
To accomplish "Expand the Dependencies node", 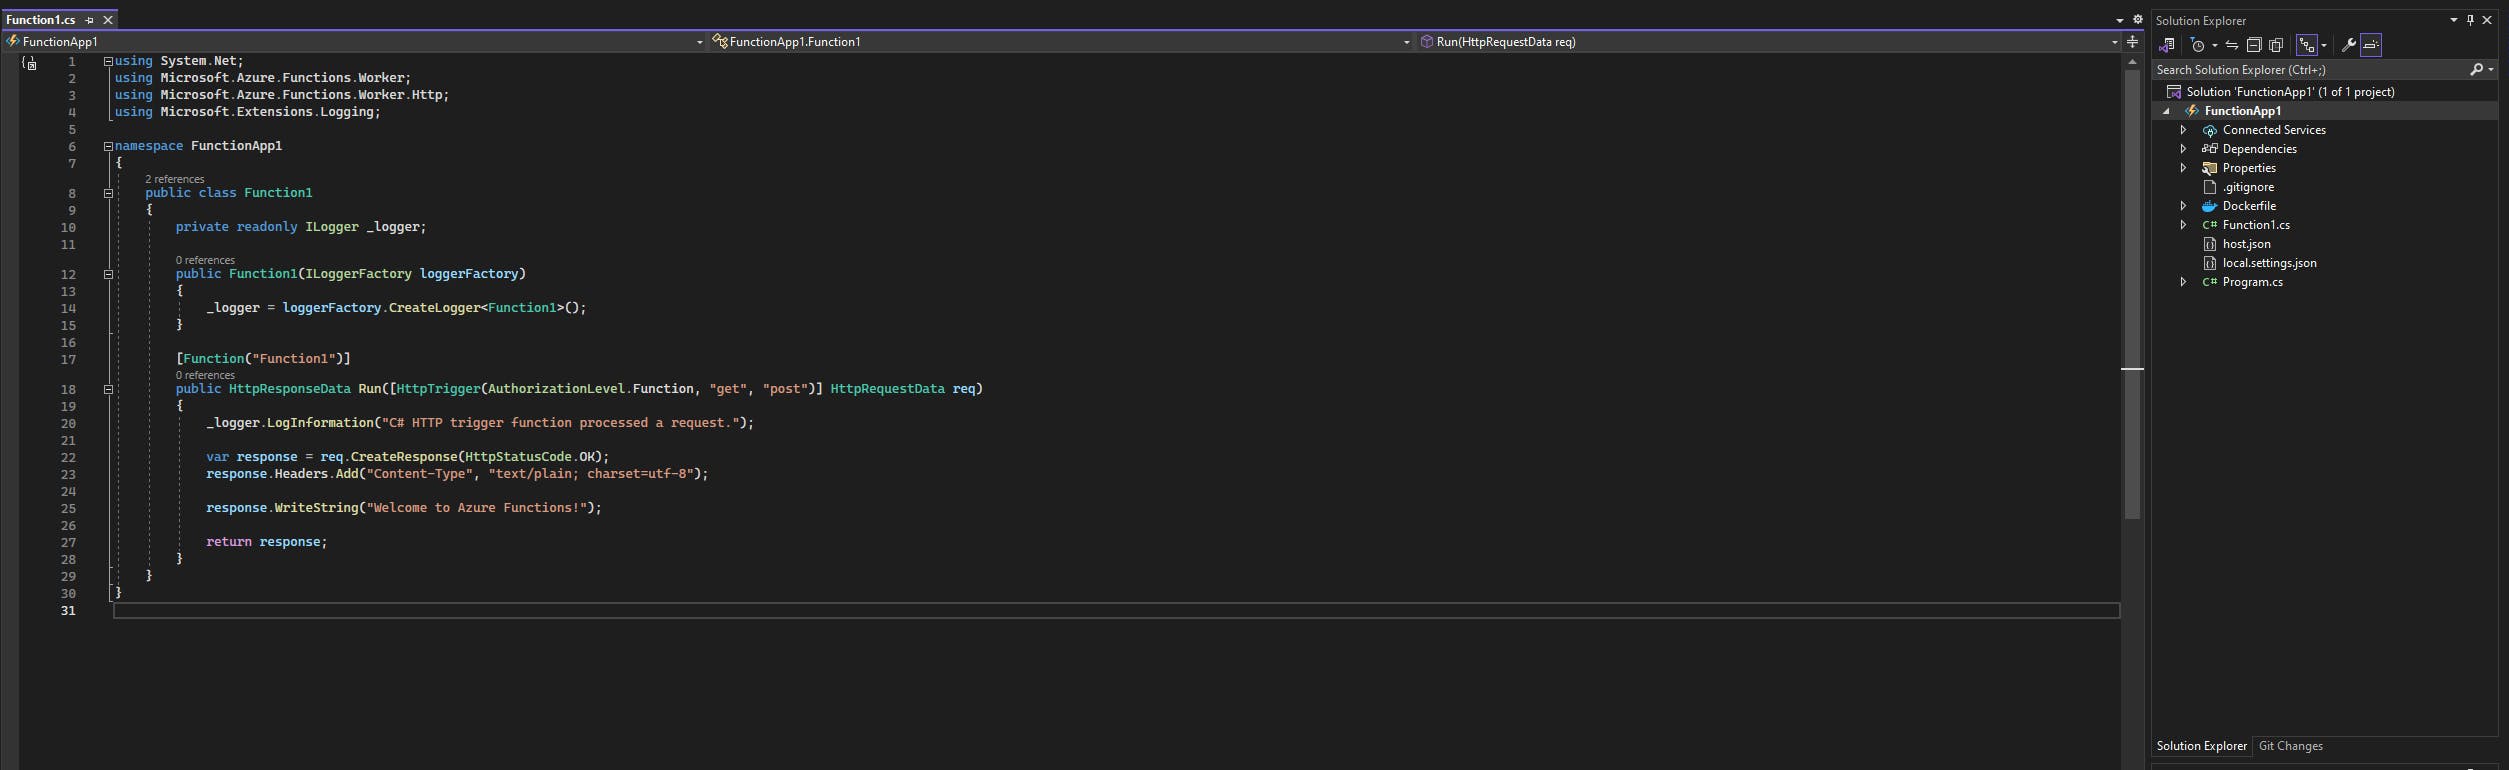I will 2183,149.
